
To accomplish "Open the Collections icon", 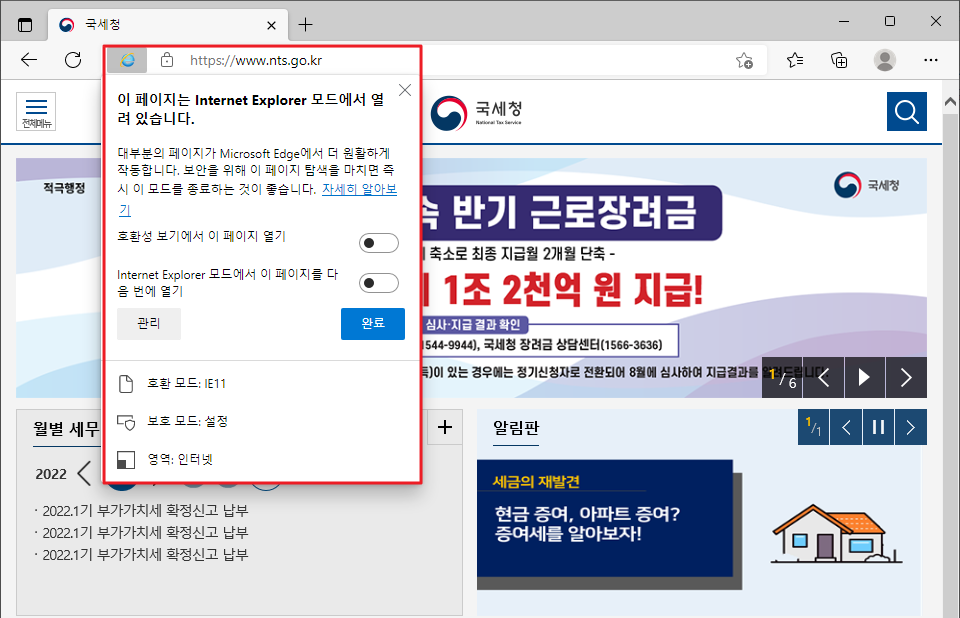I will (x=839, y=60).
